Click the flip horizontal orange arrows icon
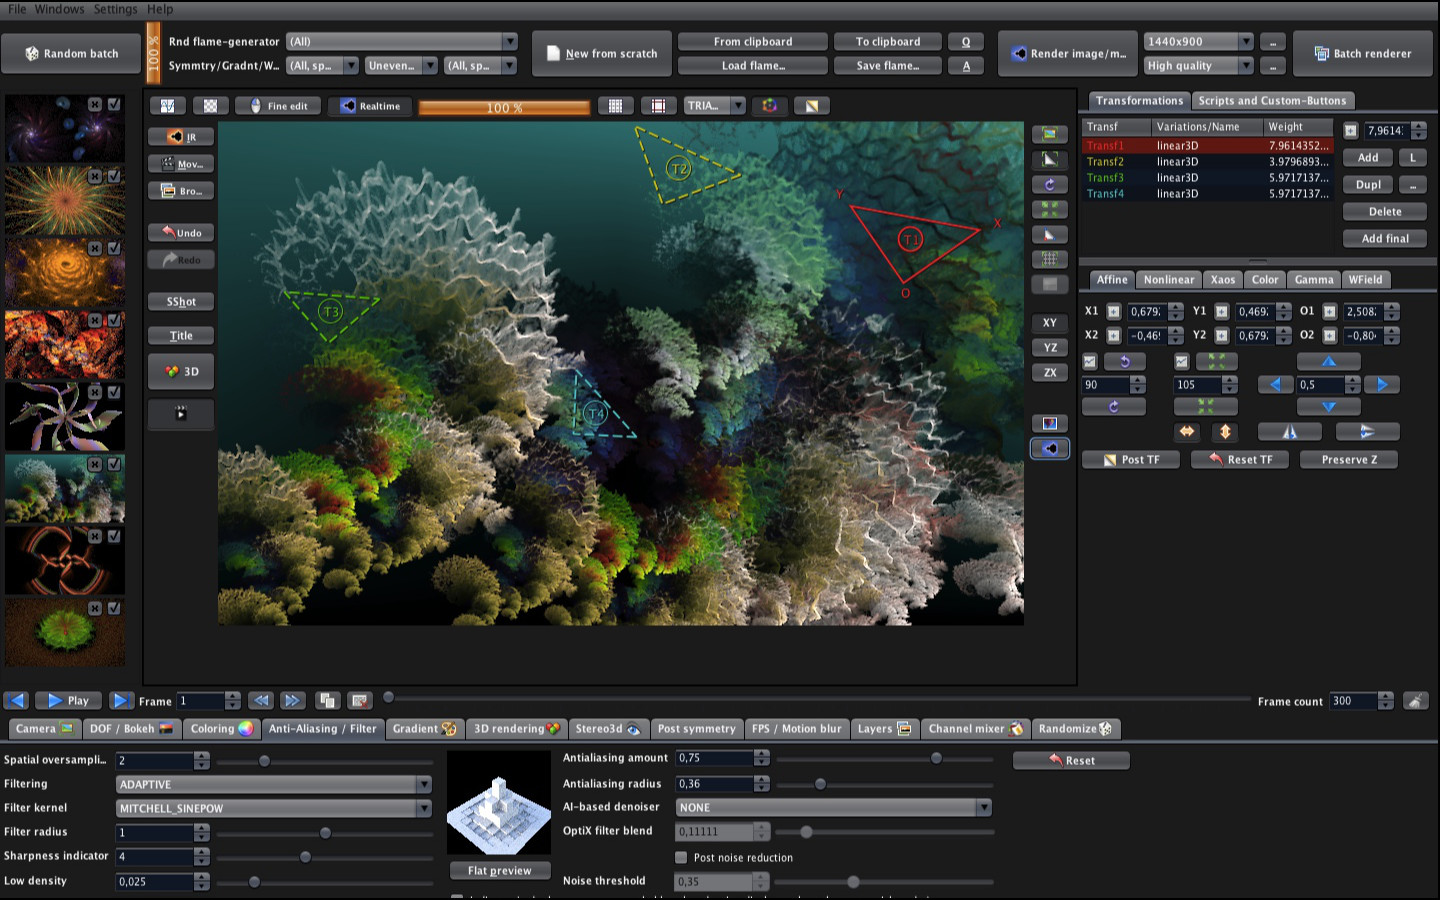The image size is (1440, 900). point(1187,432)
